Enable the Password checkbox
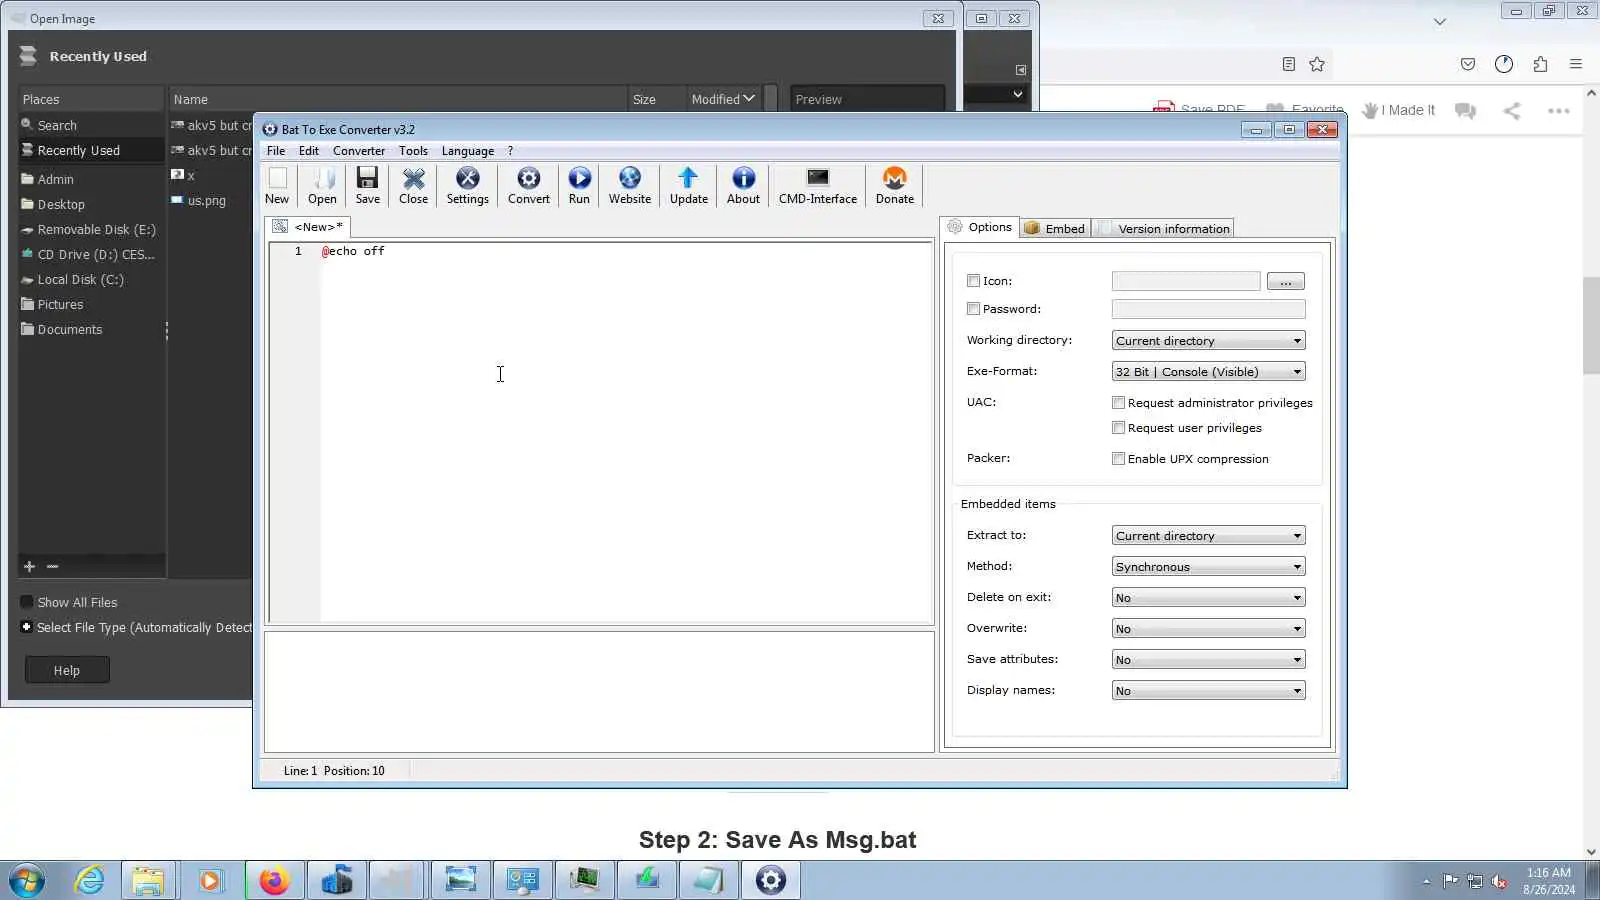 pyautogui.click(x=973, y=310)
